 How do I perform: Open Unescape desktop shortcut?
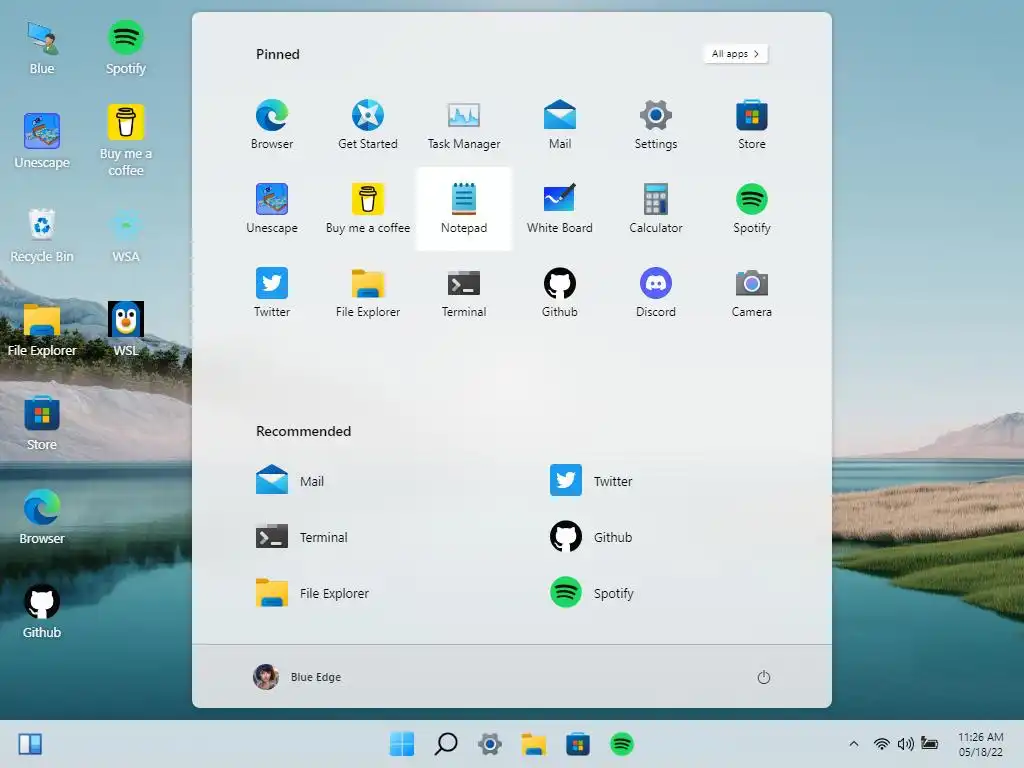42,141
